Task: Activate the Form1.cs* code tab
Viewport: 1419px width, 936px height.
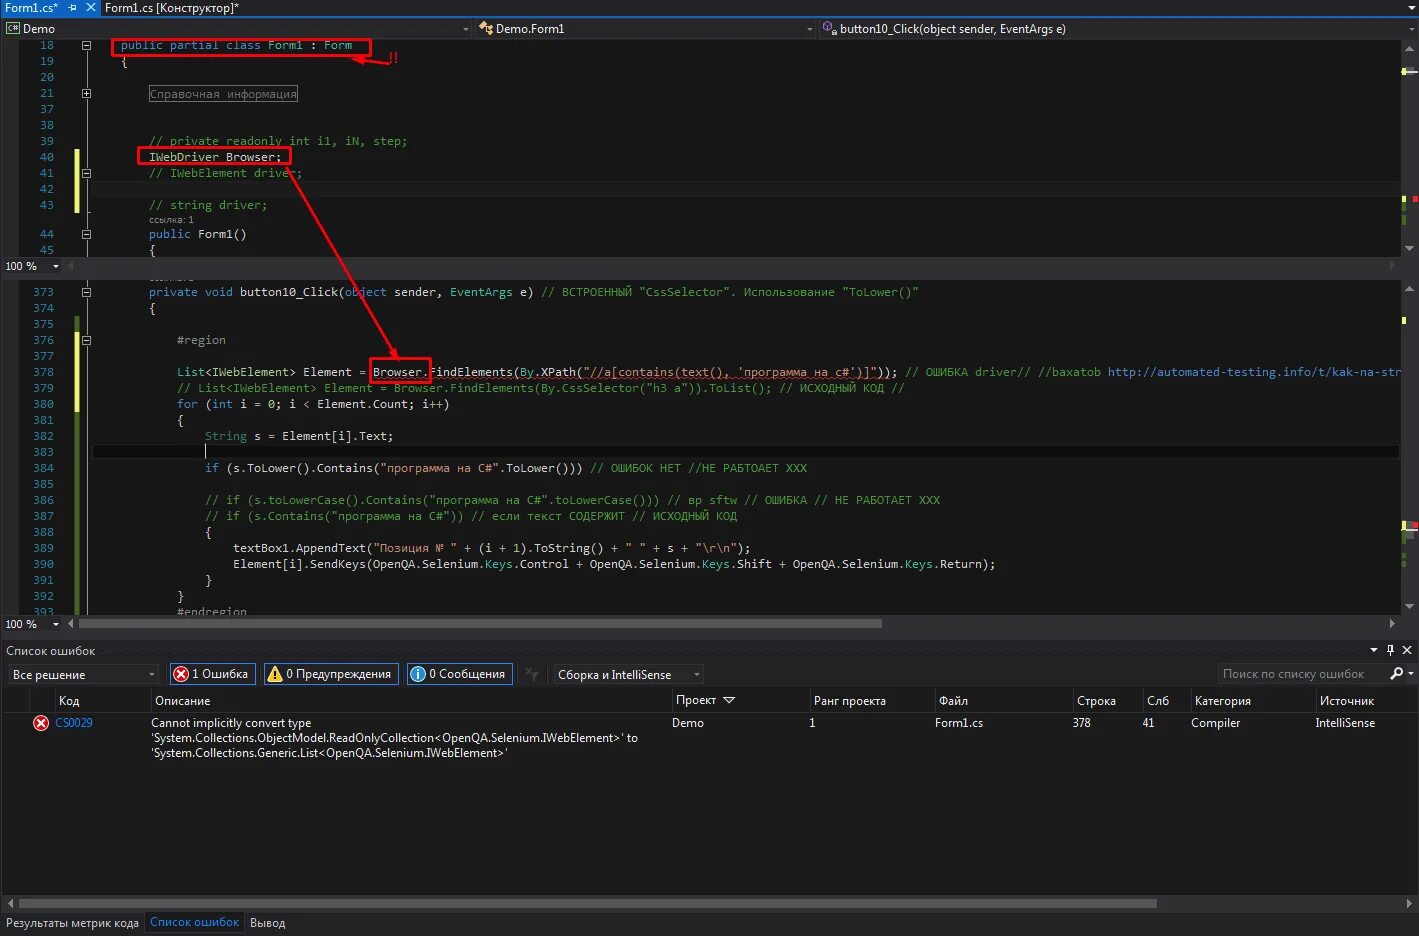Action: click(x=32, y=7)
